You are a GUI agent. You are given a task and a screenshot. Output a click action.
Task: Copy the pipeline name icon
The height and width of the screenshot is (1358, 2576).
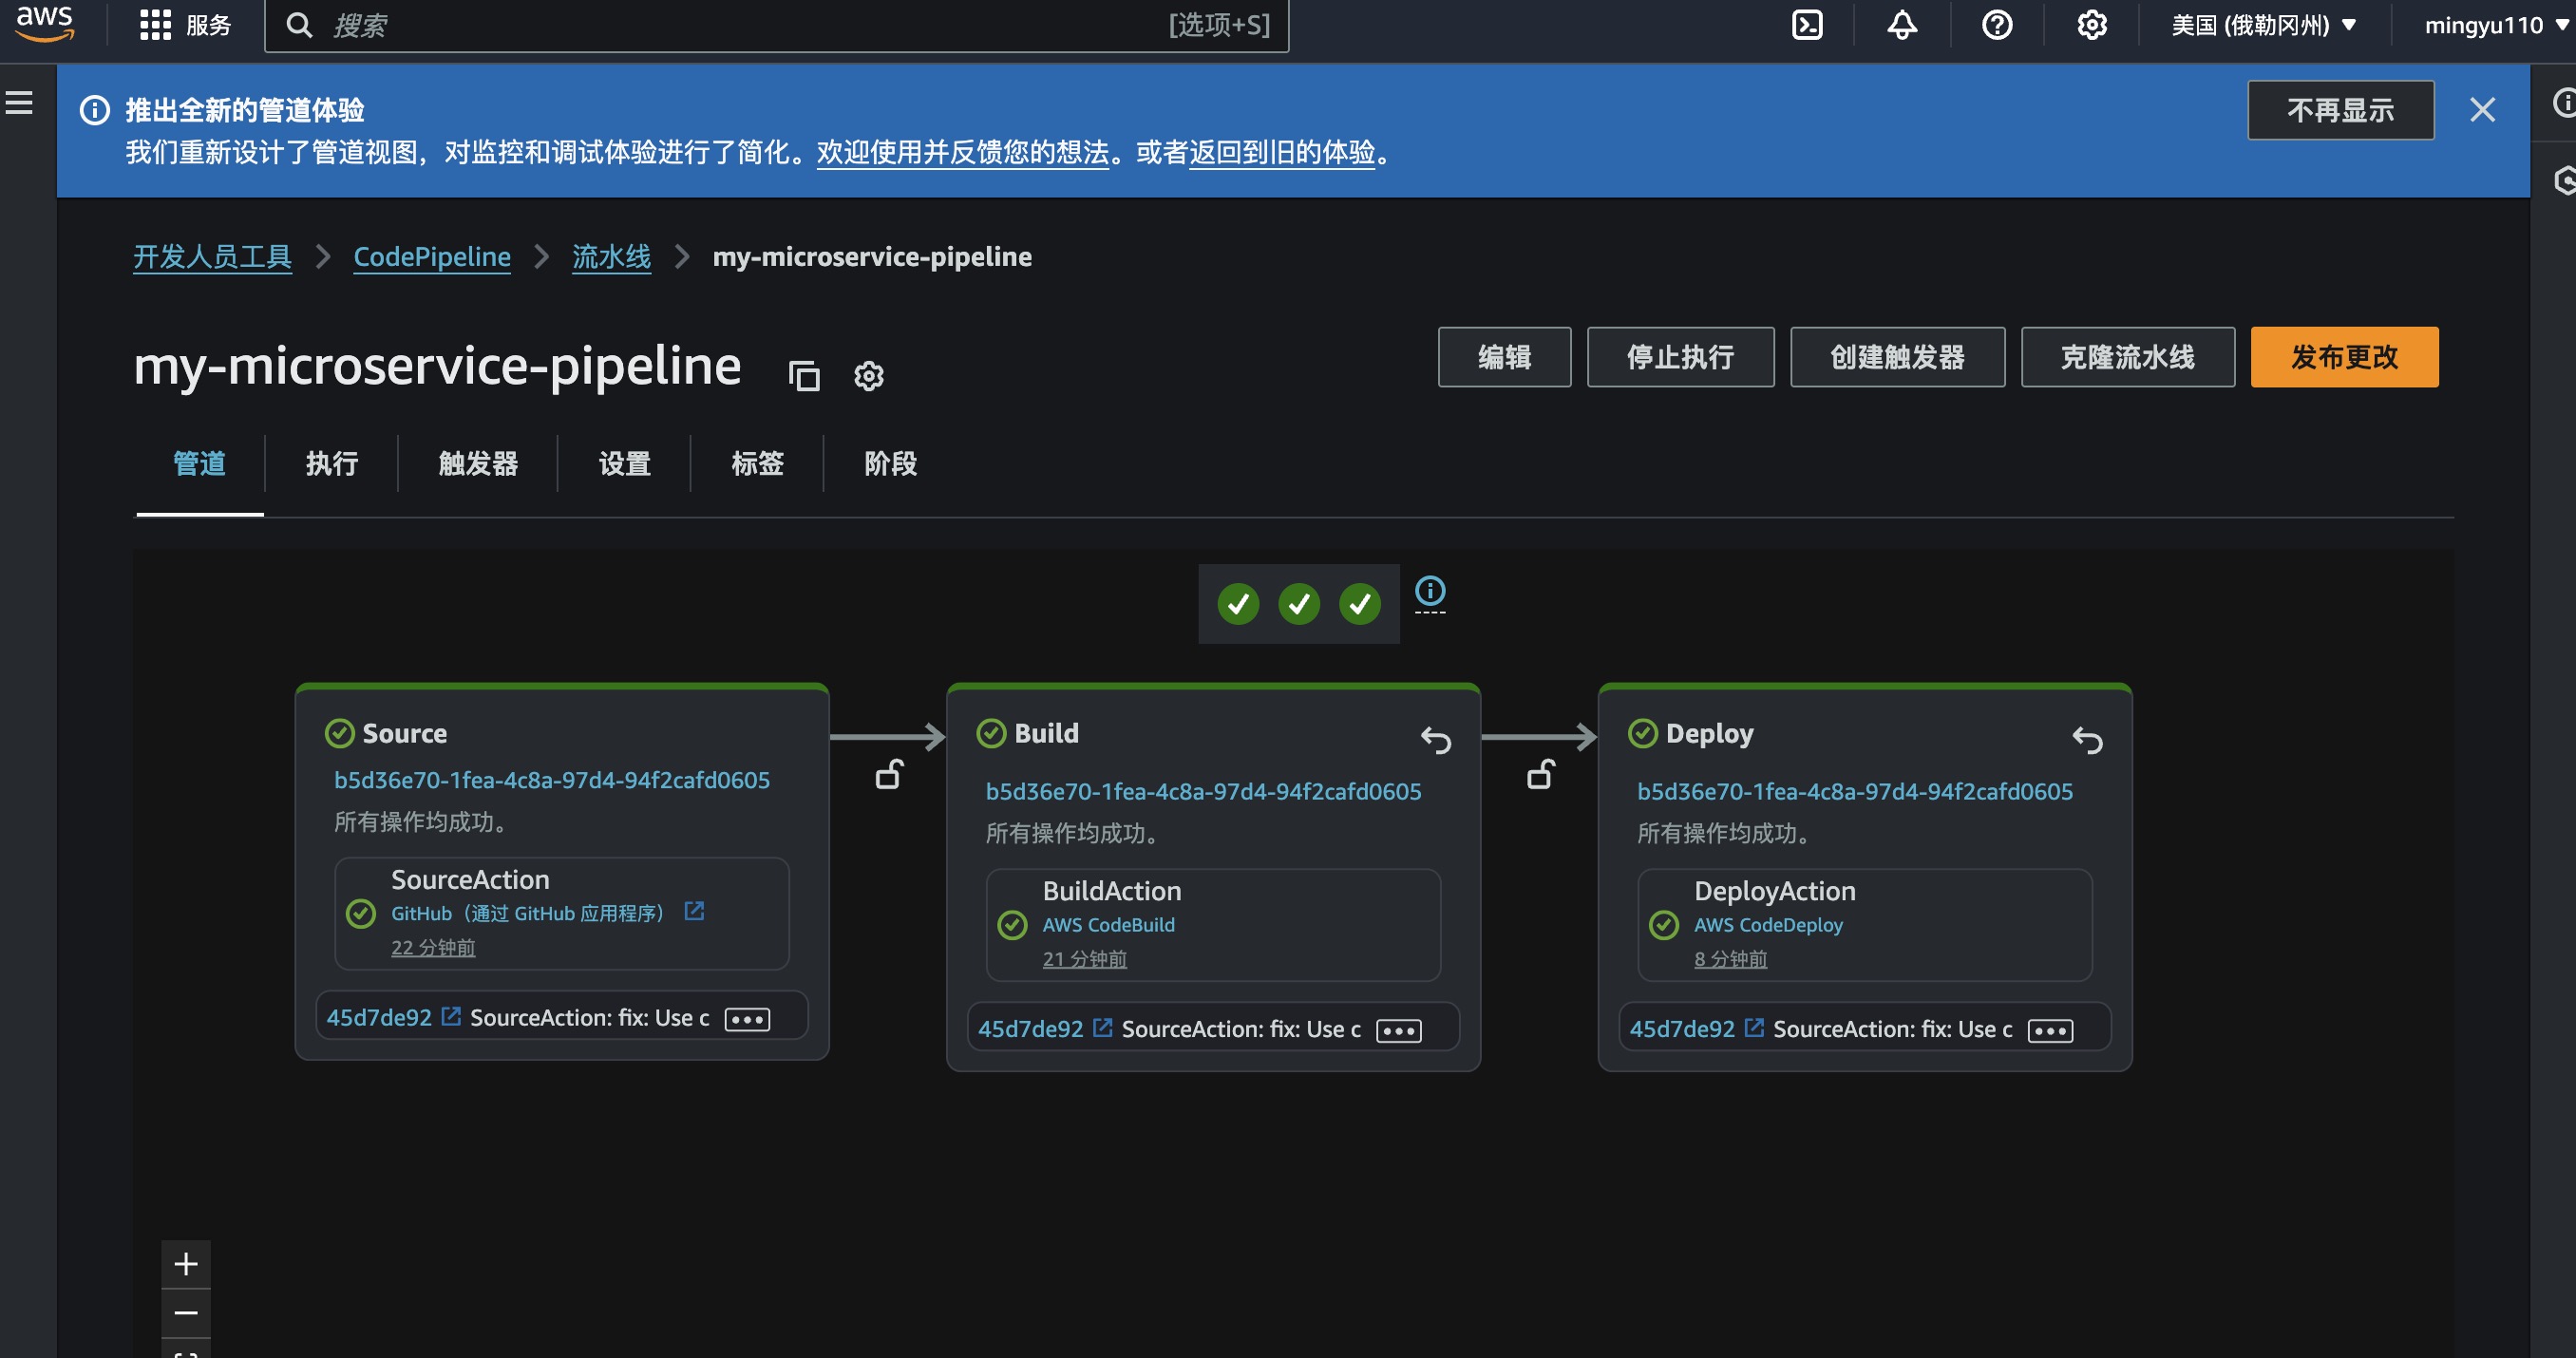[804, 376]
